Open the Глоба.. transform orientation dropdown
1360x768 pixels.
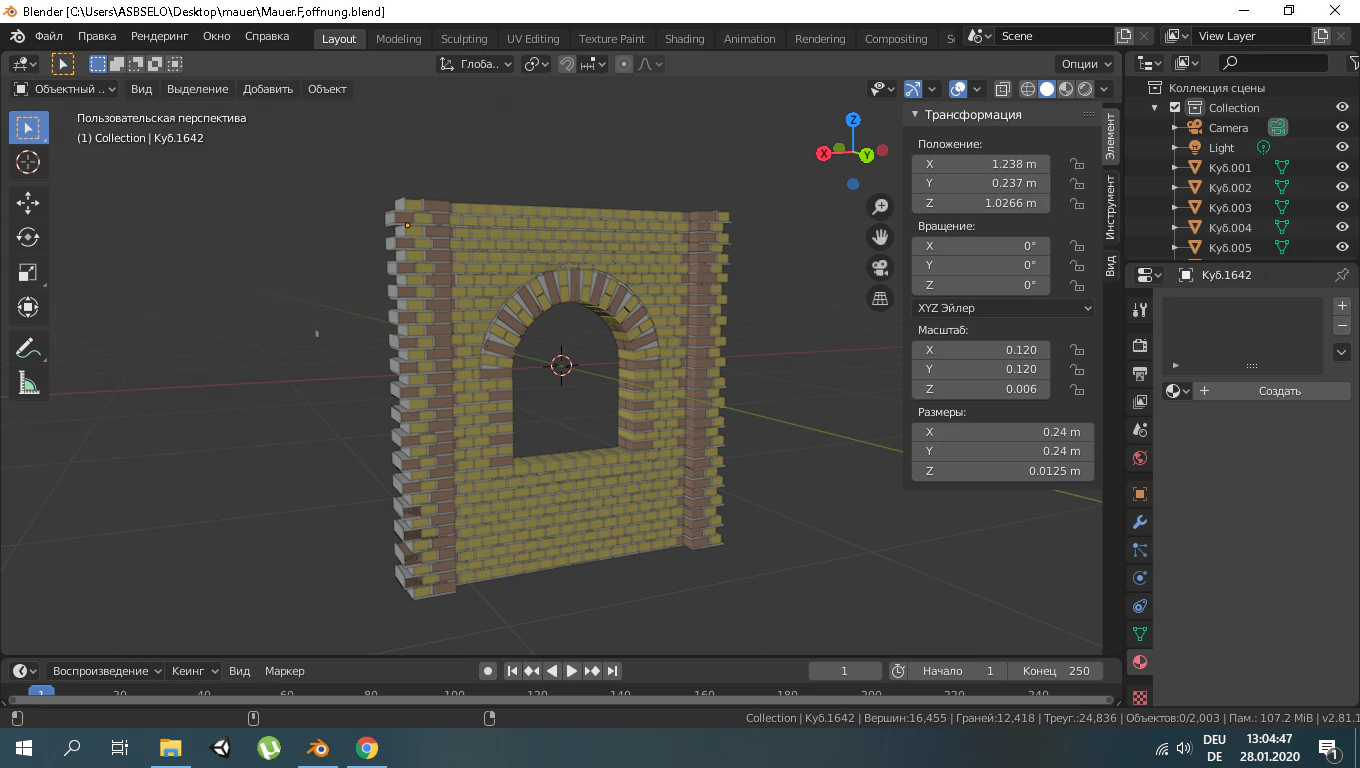click(x=476, y=64)
